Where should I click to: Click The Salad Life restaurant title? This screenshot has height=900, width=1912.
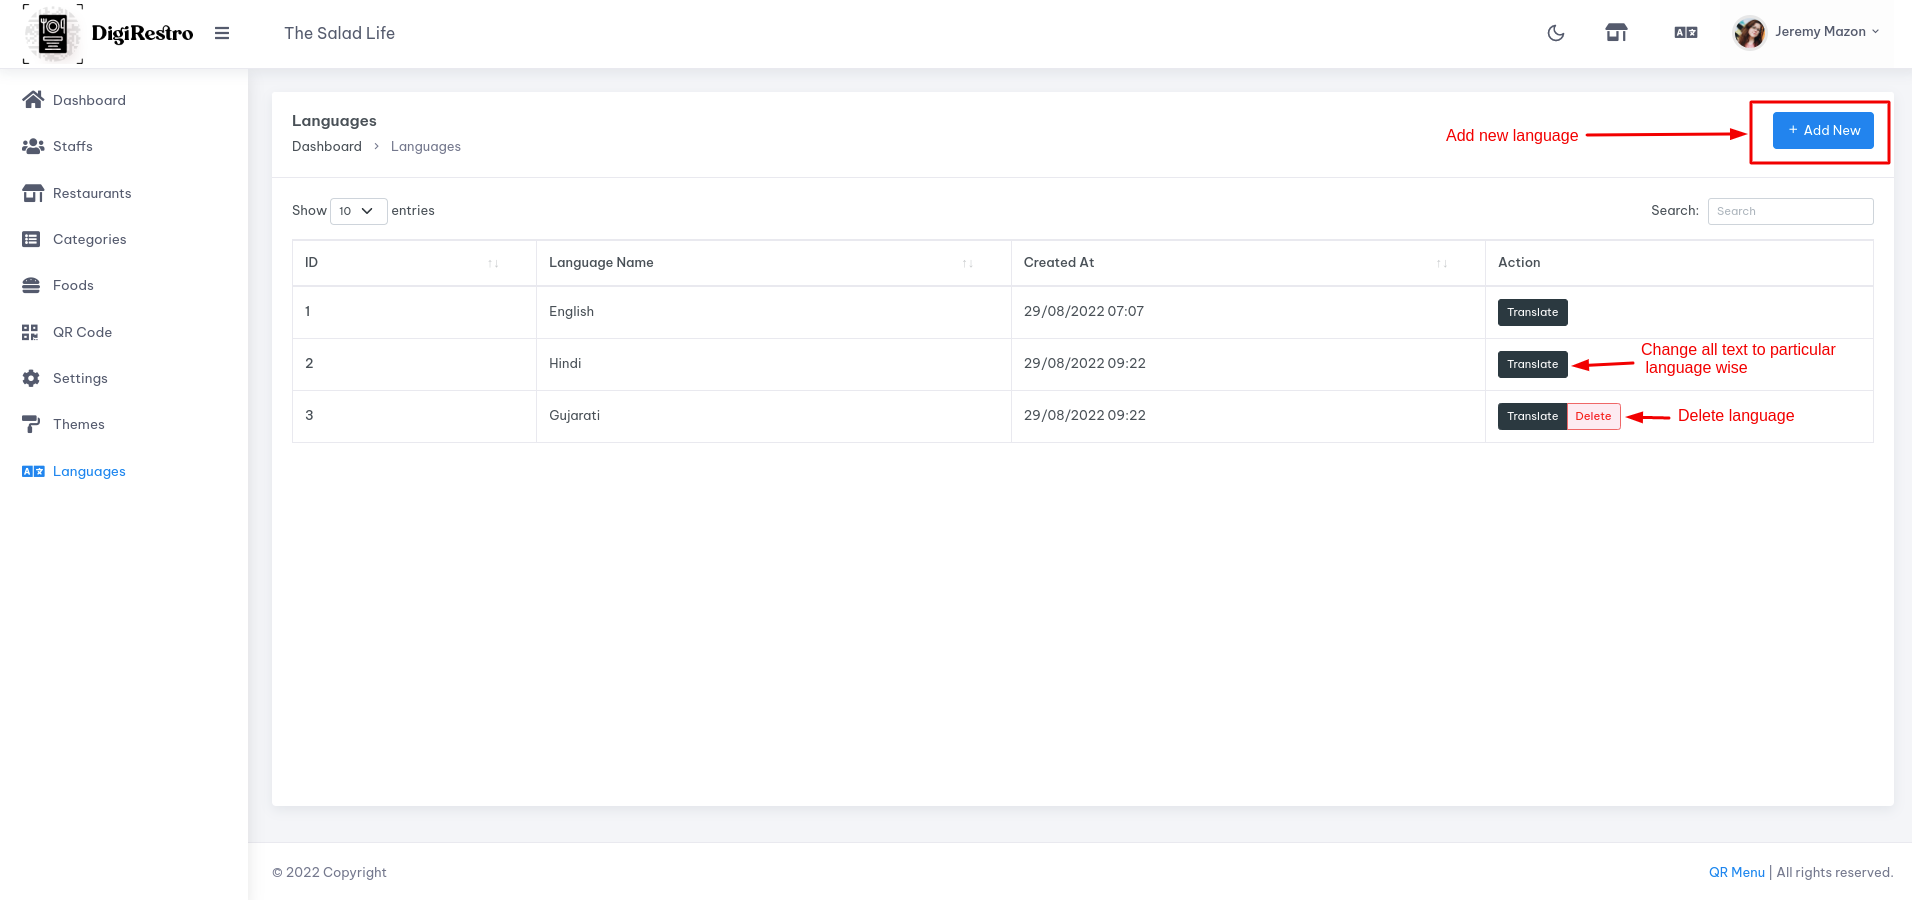[339, 33]
